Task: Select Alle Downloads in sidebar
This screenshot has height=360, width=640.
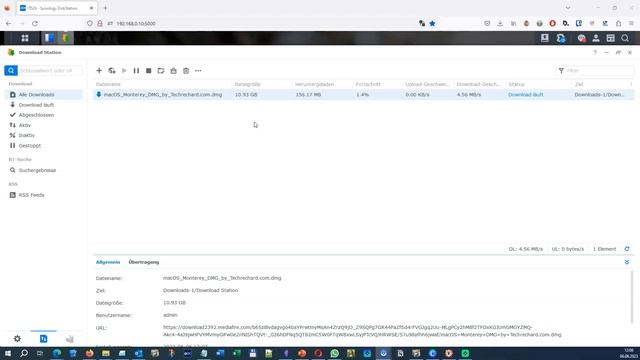Action: (x=44, y=95)
